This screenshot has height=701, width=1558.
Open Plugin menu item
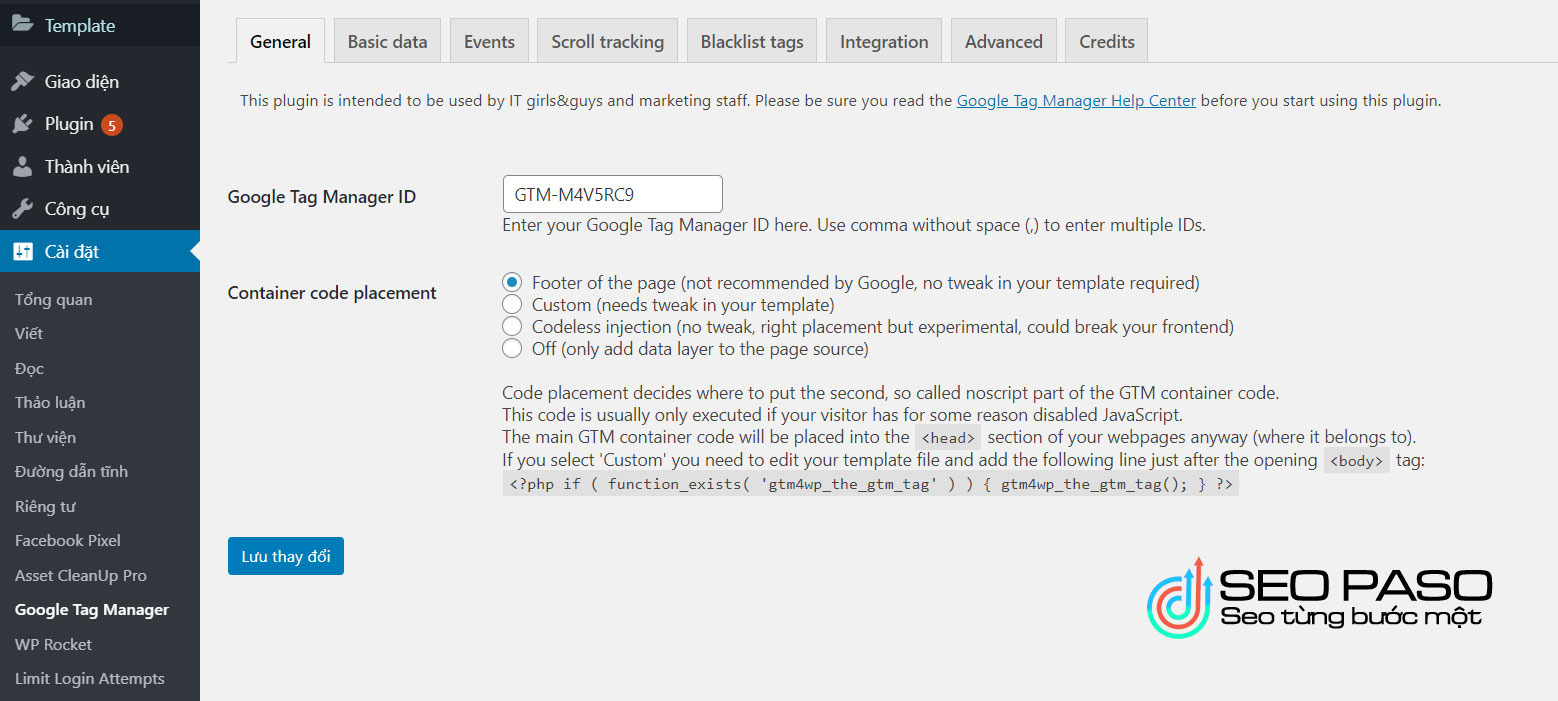100,124
